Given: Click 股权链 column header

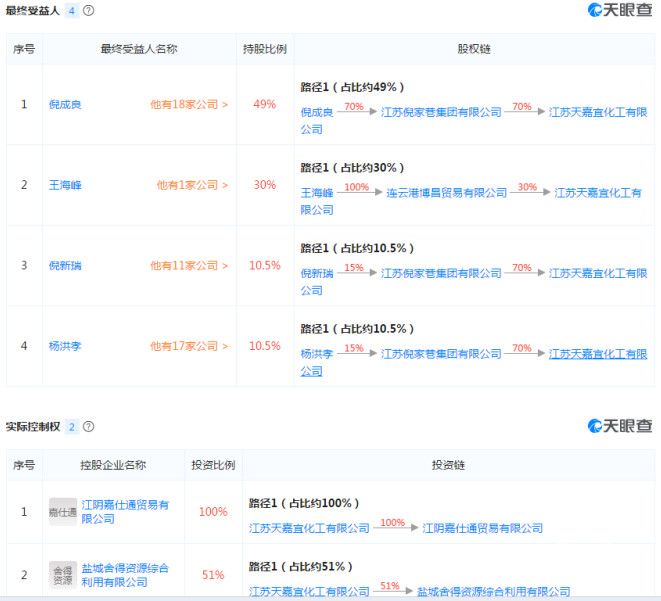Looking at the screenshot, I should coord(474,49).
